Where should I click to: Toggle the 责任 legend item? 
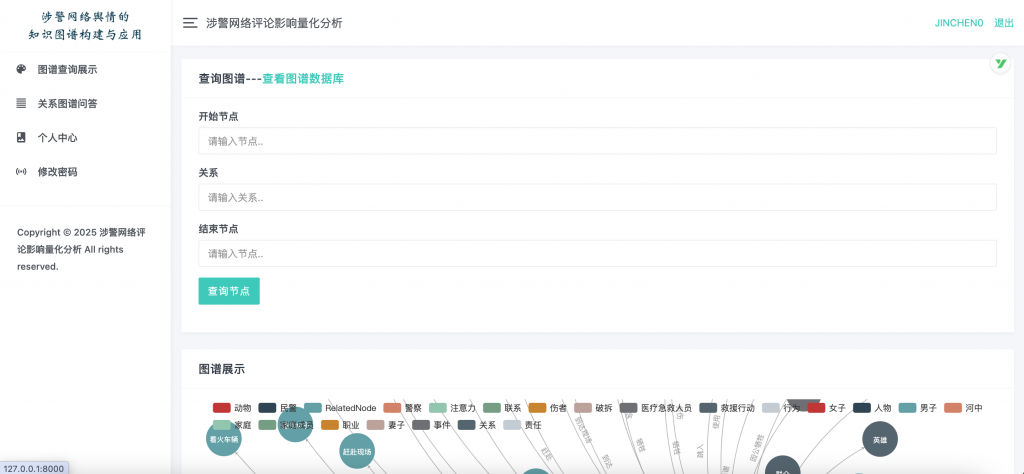click(x=522, y=425)
